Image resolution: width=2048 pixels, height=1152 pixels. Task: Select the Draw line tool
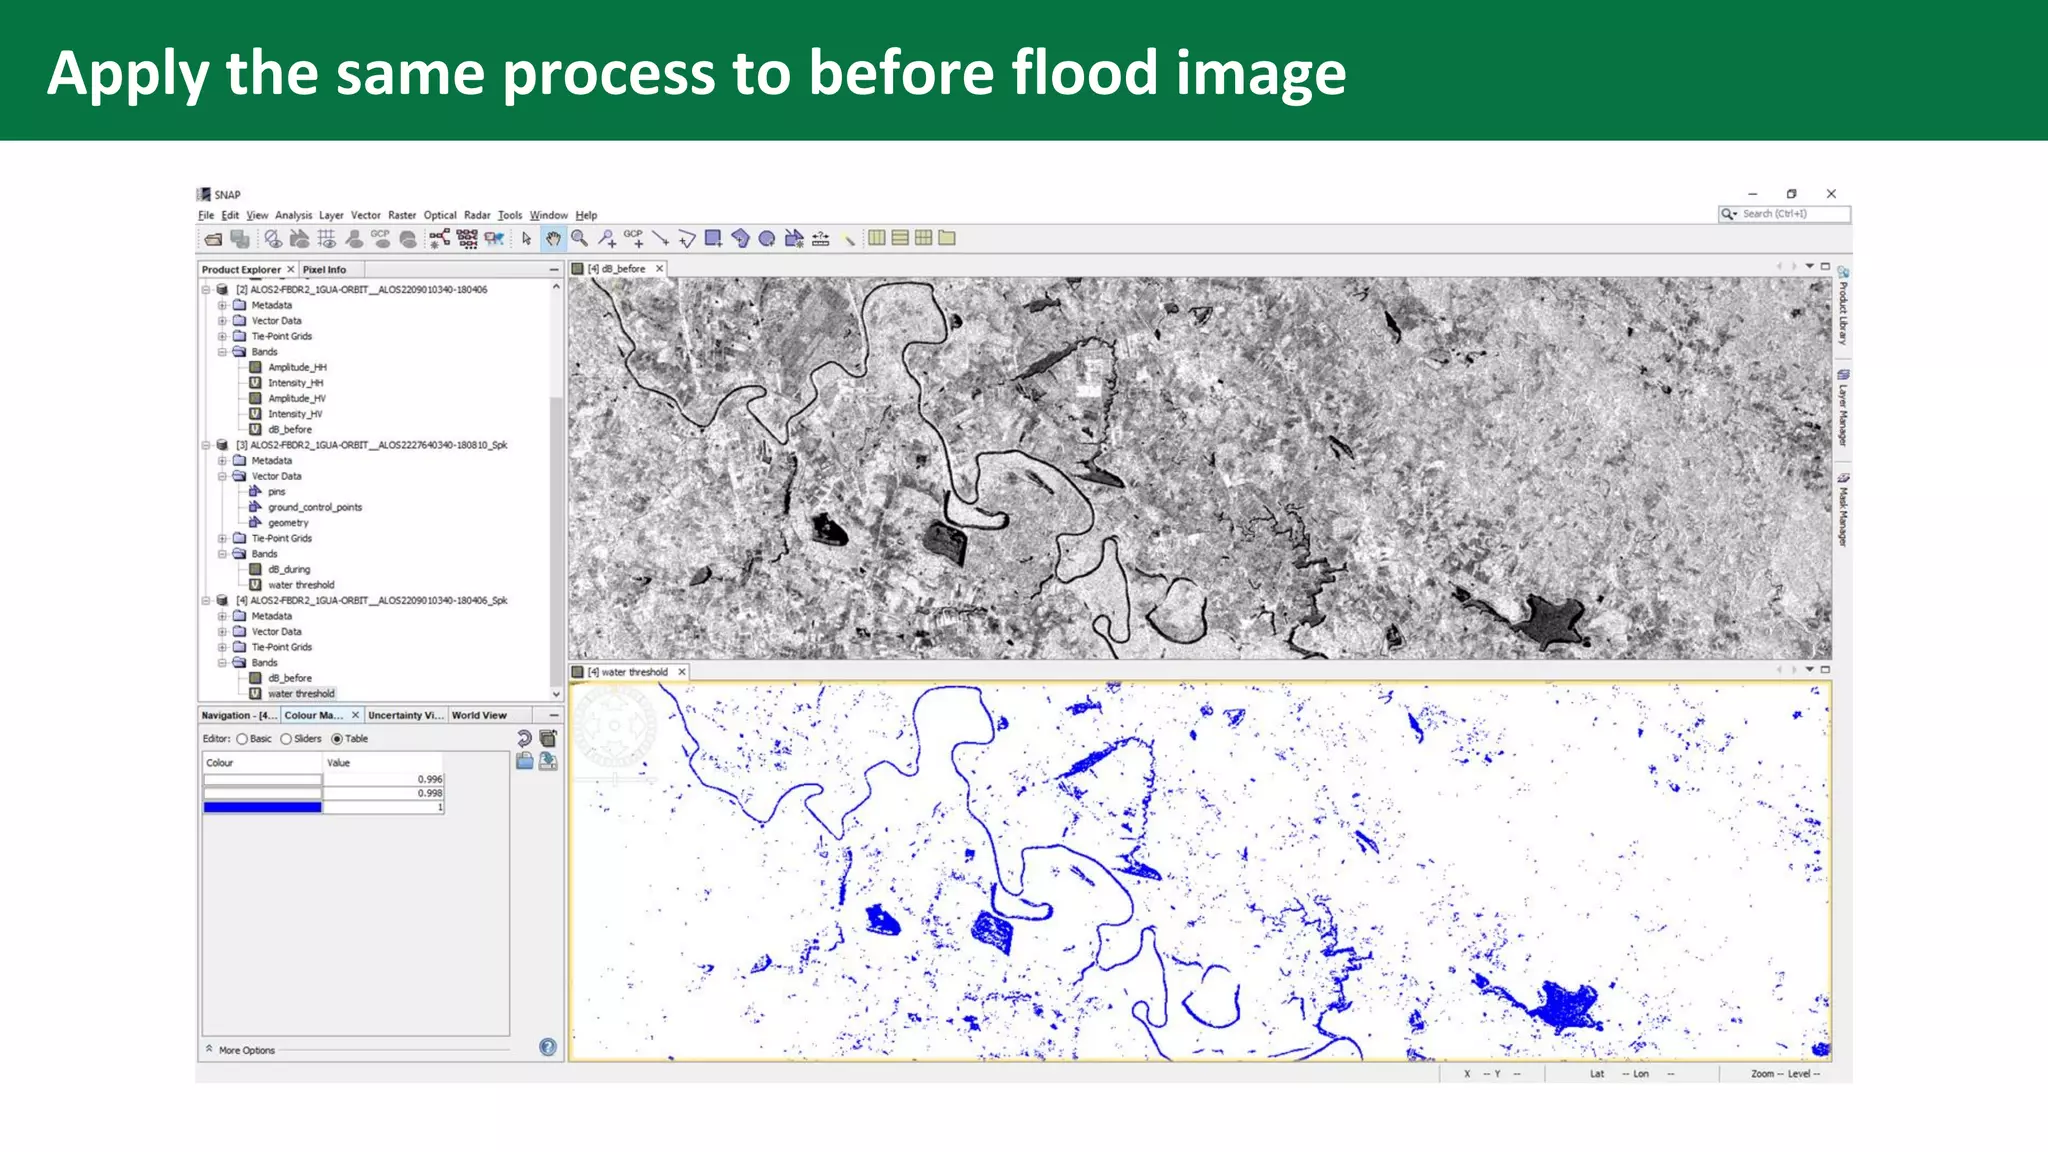pos(660,239)
